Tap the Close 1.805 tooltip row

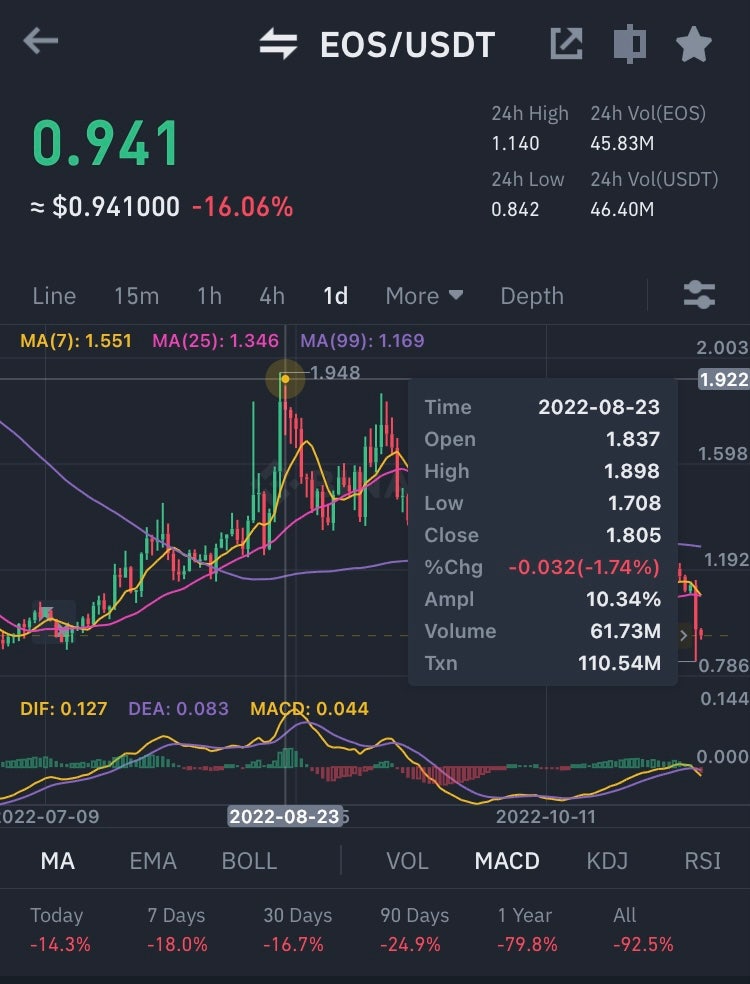542,535
